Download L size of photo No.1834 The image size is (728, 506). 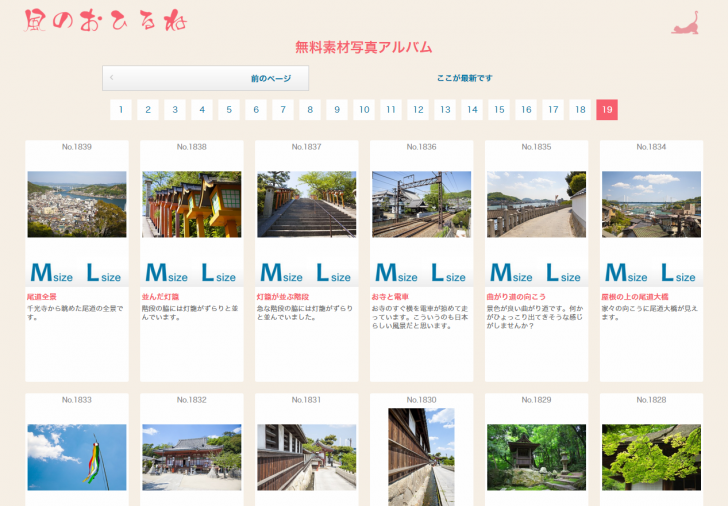678,272
